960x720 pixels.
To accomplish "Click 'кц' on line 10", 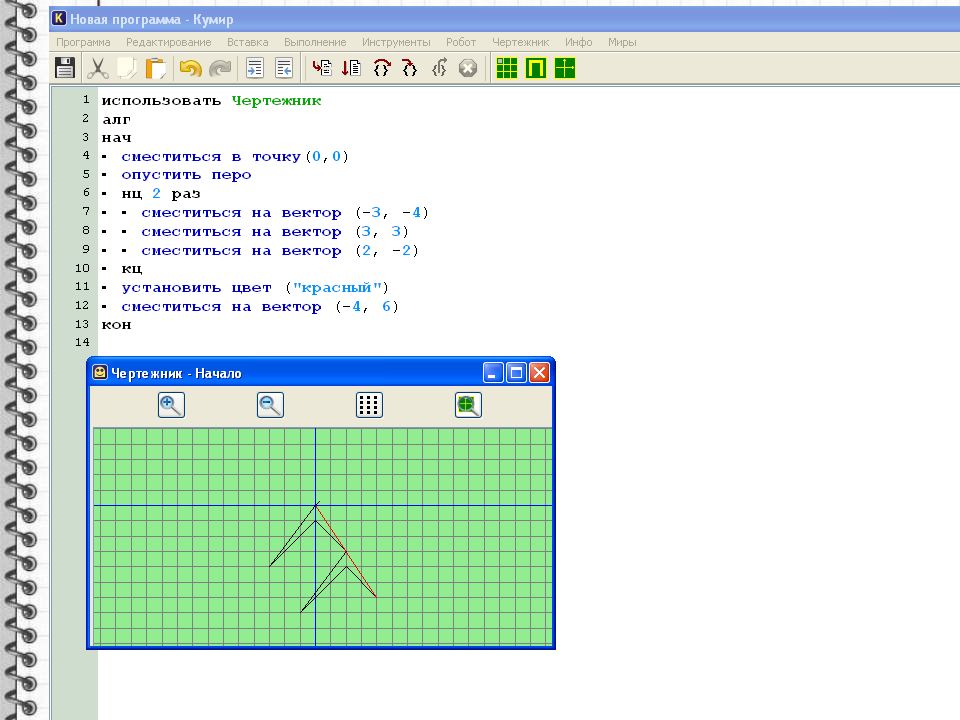I will (132, 269).
